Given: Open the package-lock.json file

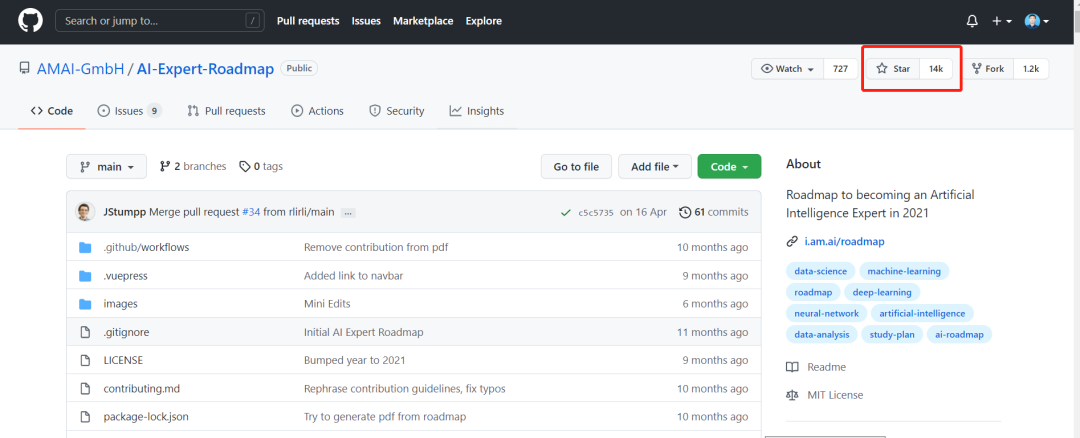Looking at the screenshot, I should click(146, 417).
